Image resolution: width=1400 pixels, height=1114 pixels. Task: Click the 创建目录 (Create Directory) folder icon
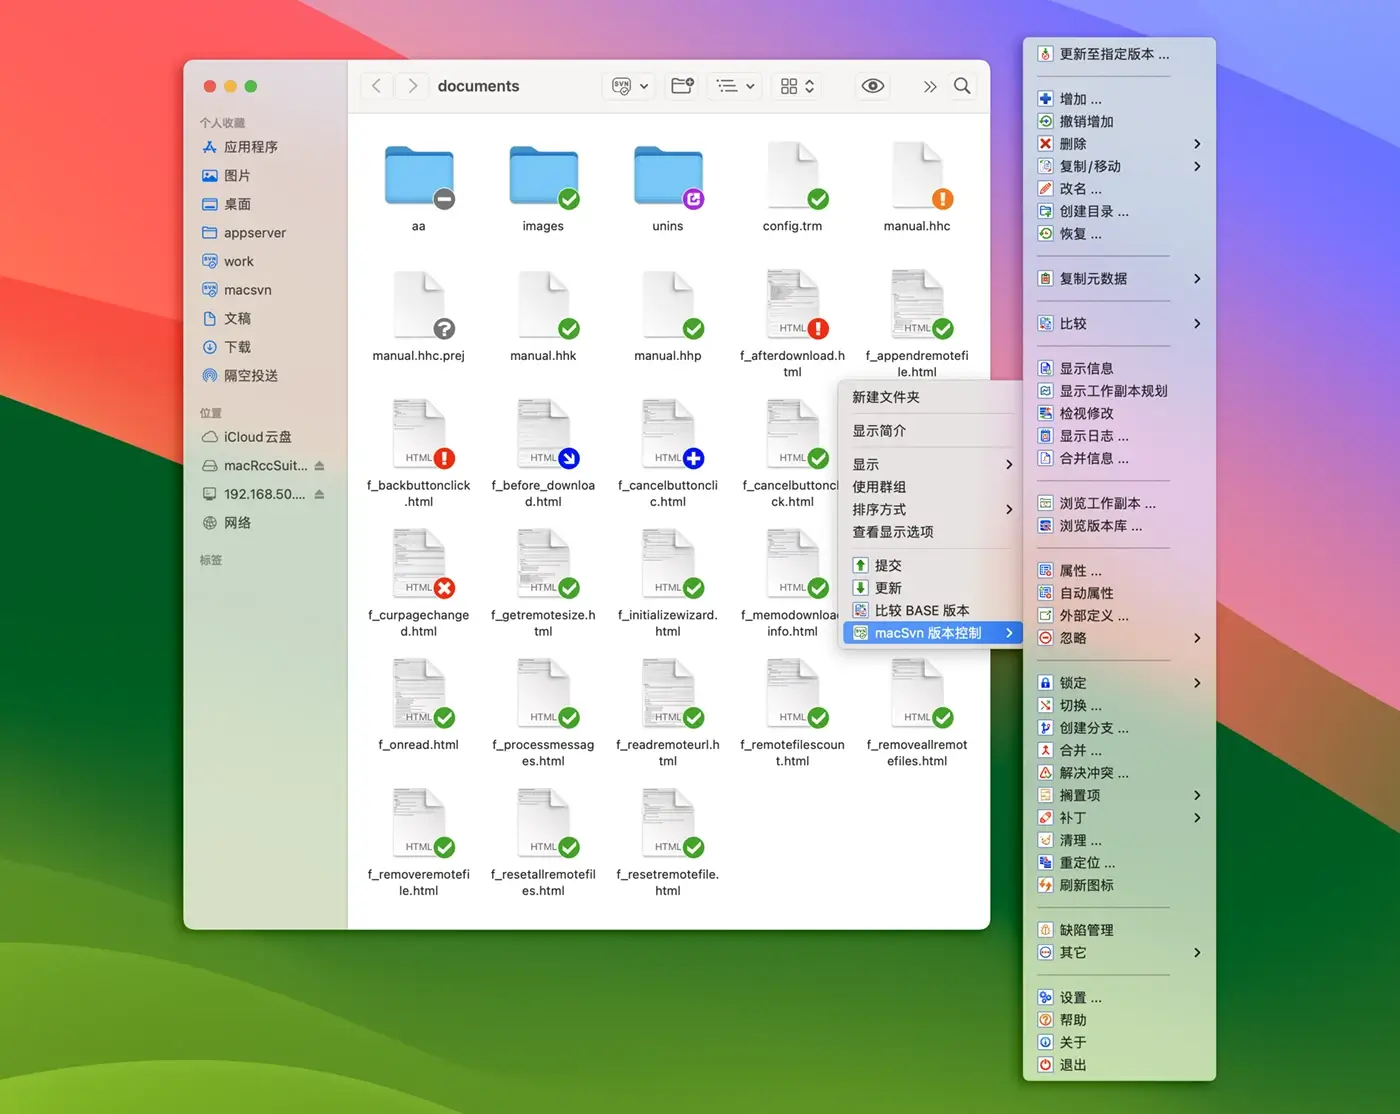point(1043,211)
